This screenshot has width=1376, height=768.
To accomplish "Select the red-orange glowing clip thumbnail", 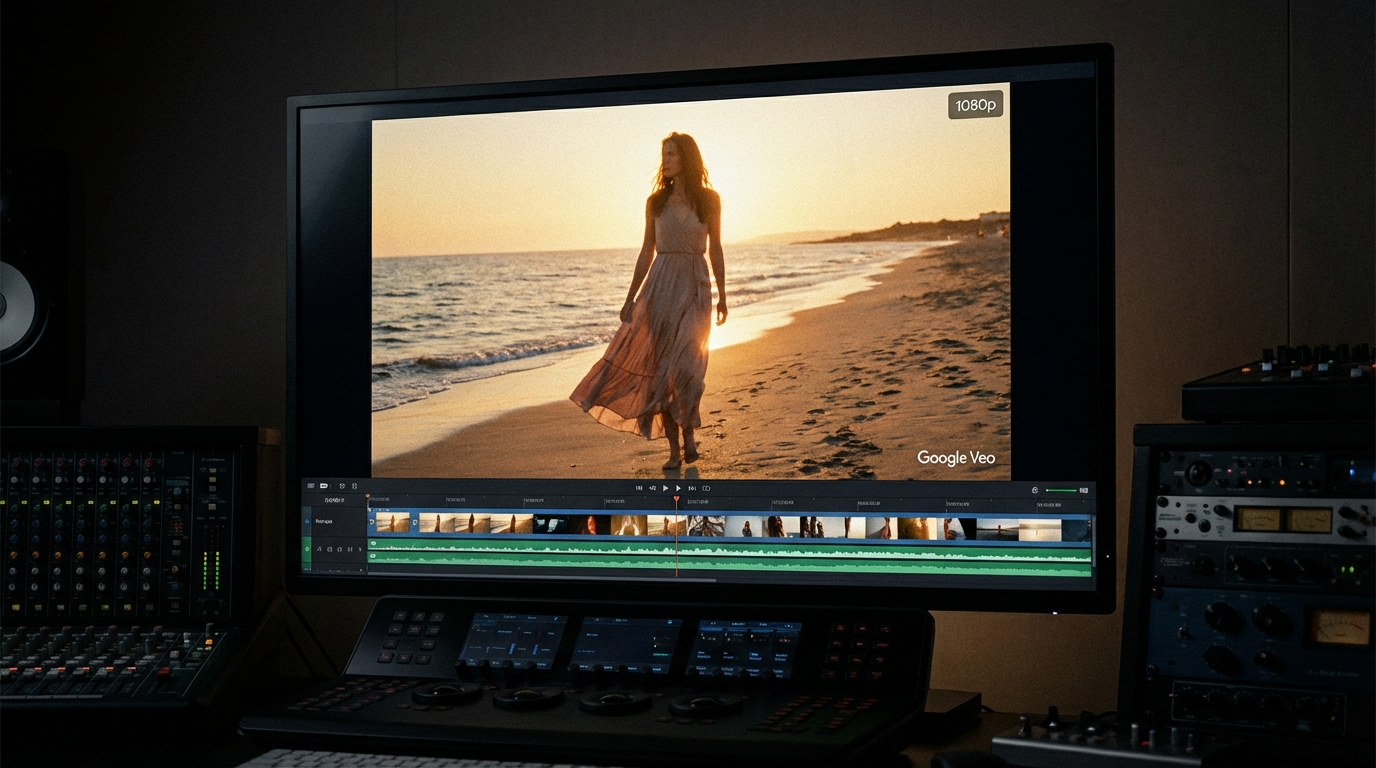I will point(590,524).
